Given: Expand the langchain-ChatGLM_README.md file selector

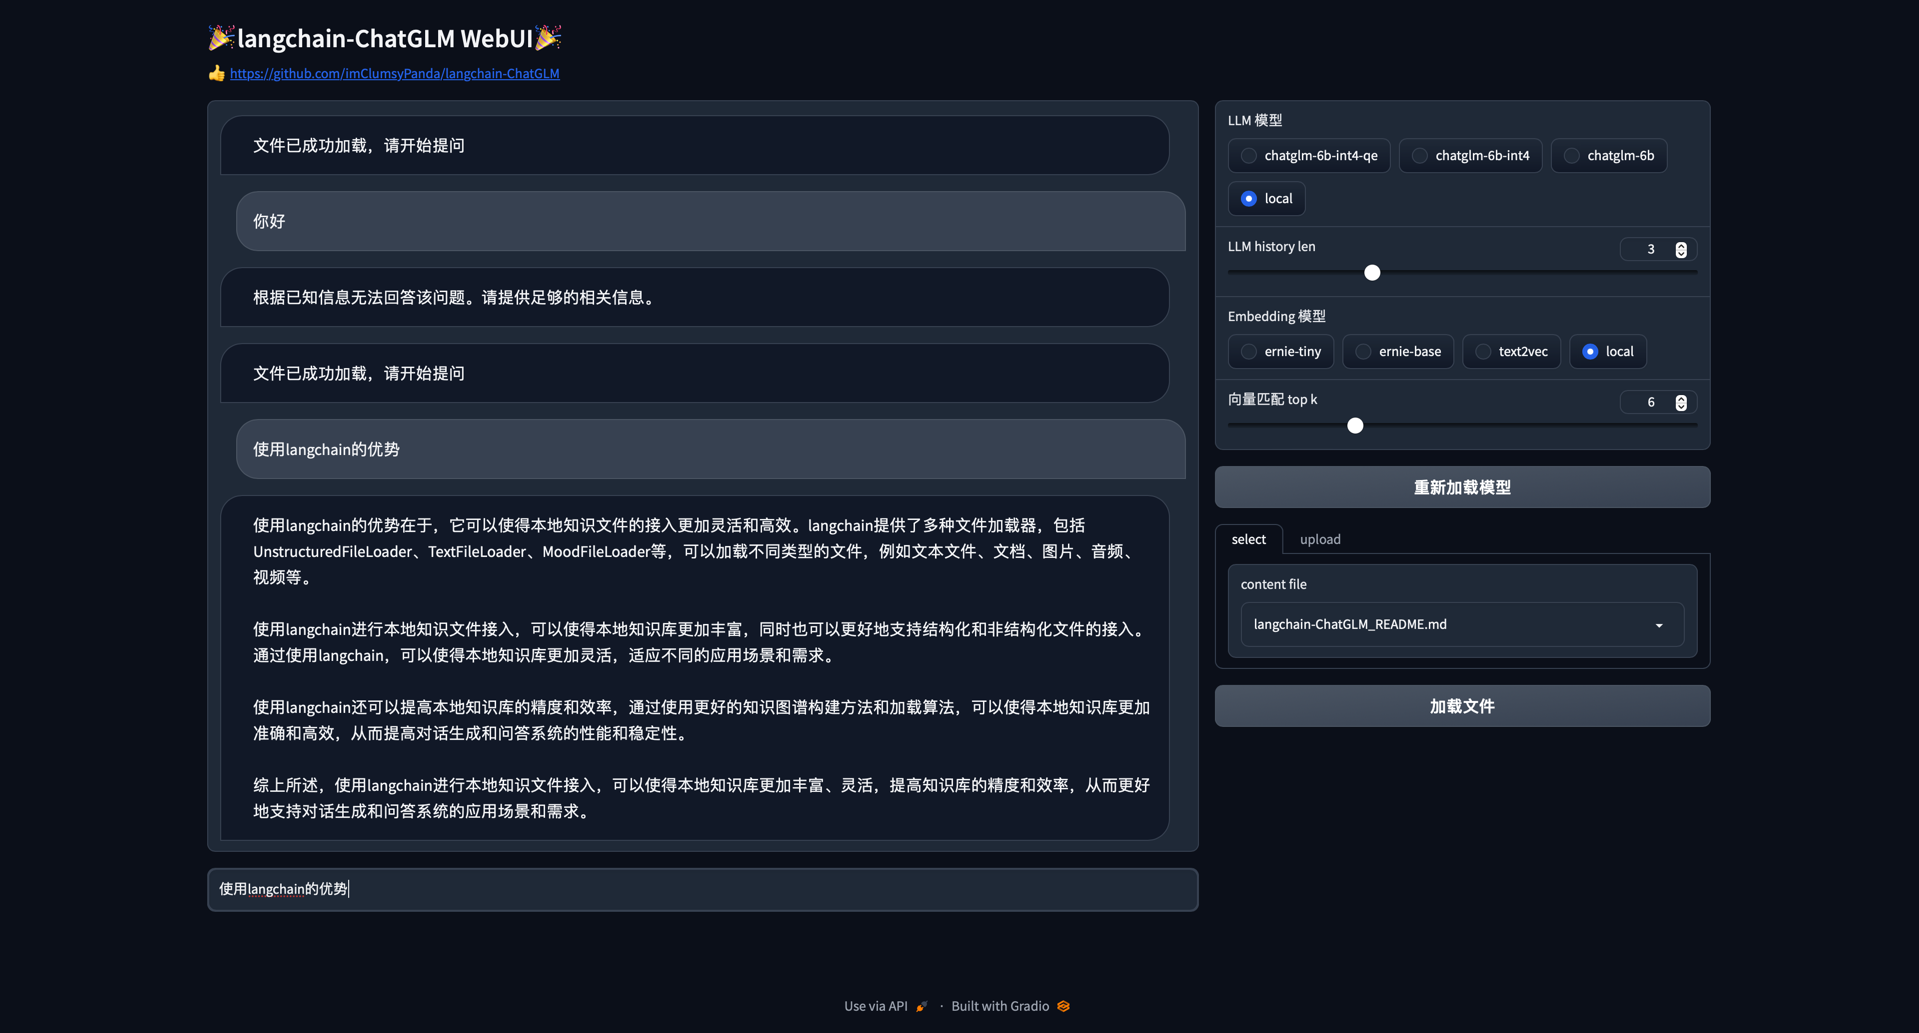Looking at the screenshot, I should (x=1450, y=625).
